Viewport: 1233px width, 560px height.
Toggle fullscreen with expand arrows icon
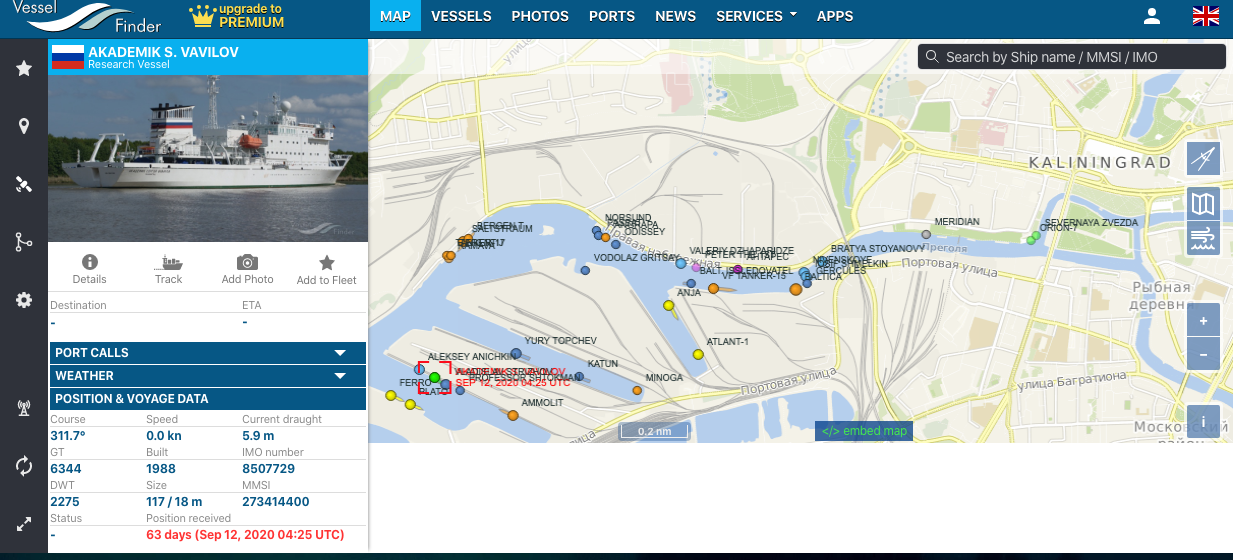pyautogui.click(x=24, y=524)
